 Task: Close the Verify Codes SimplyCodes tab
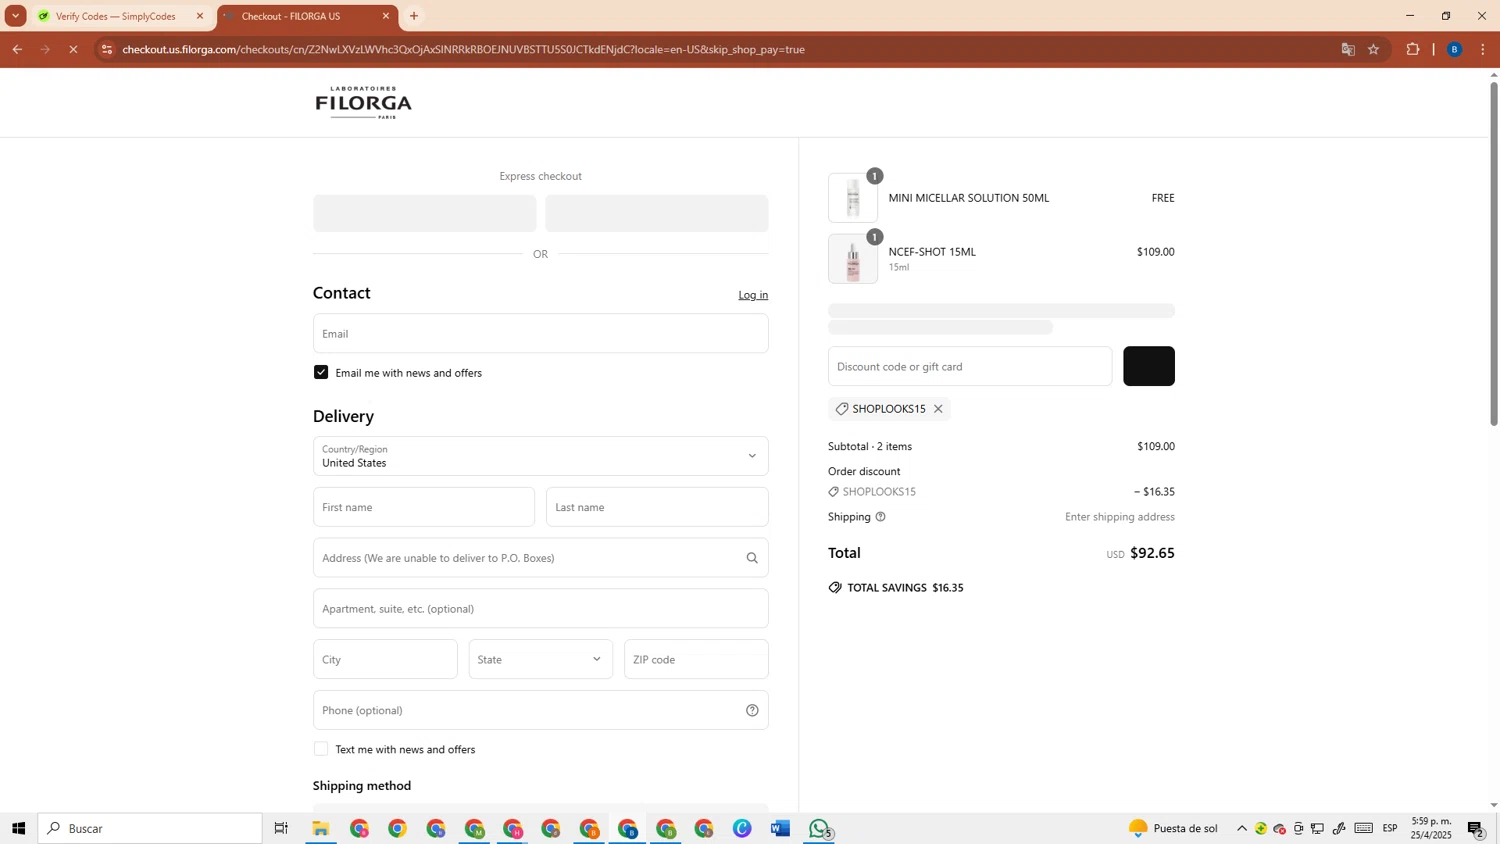pyautogui.click(x=200, y=16)
